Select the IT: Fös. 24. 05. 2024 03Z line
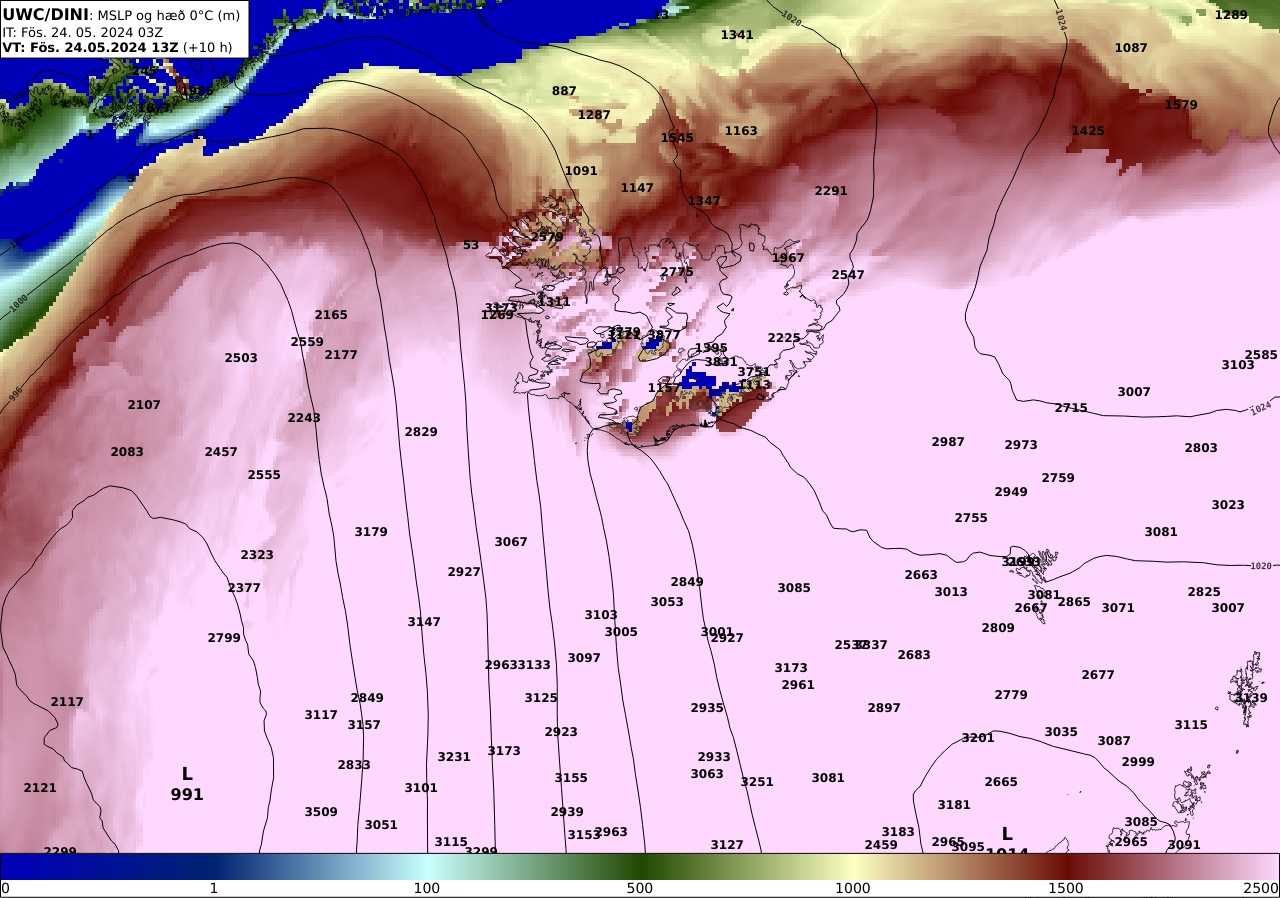This screenshot has height=898, width=1280. coord(83,32)
